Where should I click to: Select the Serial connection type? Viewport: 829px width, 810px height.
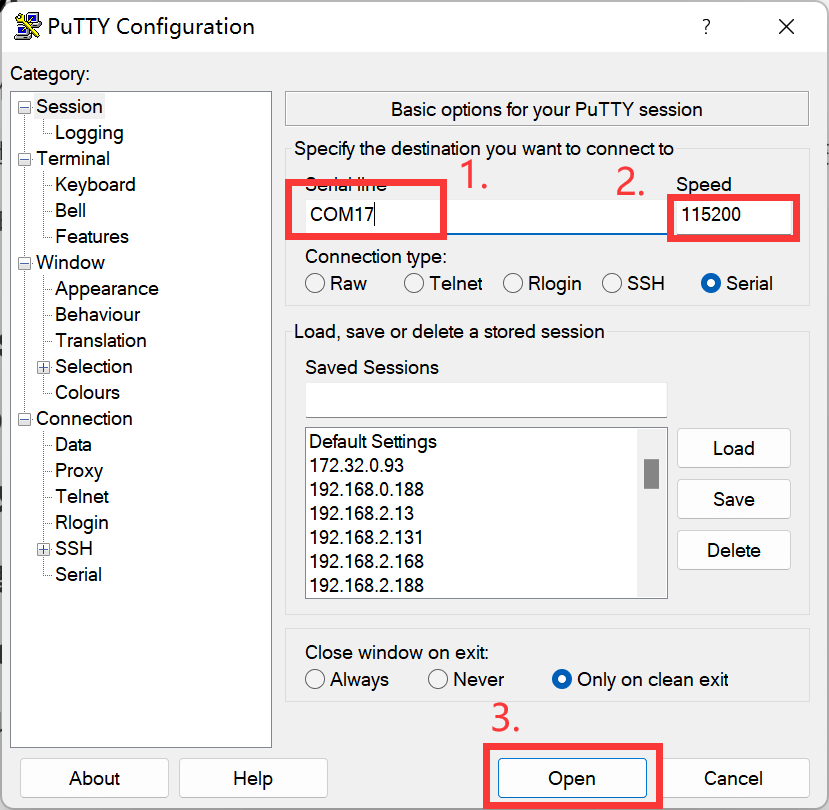pos(710,283)
